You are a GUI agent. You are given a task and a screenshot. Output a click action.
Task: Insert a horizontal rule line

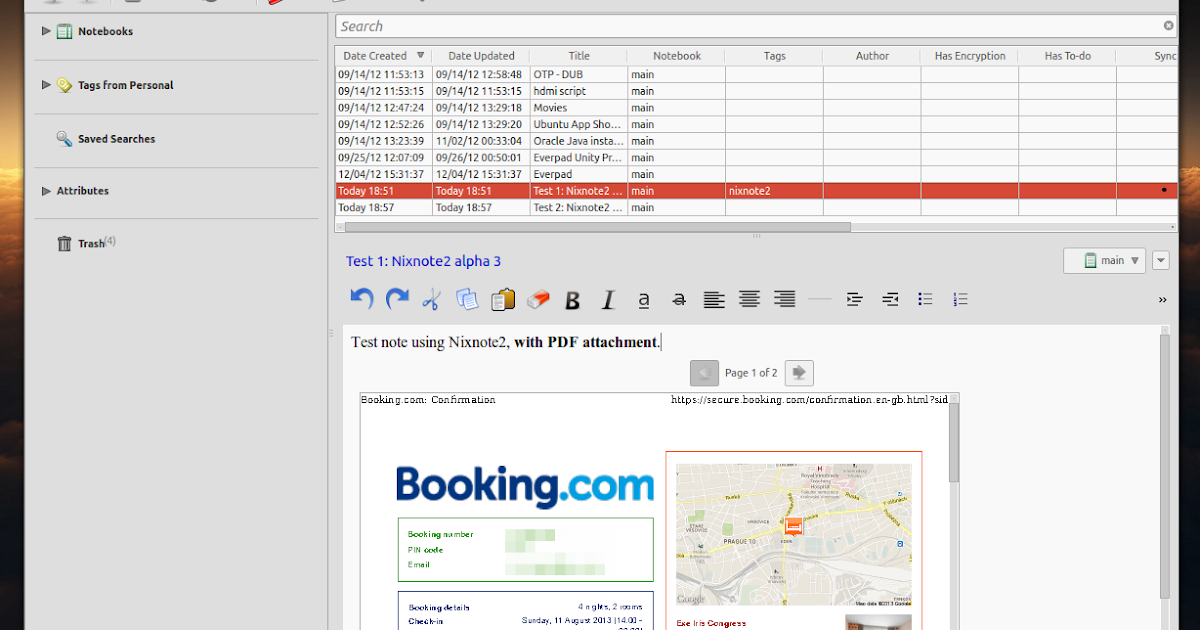click(x=819, y=299)
